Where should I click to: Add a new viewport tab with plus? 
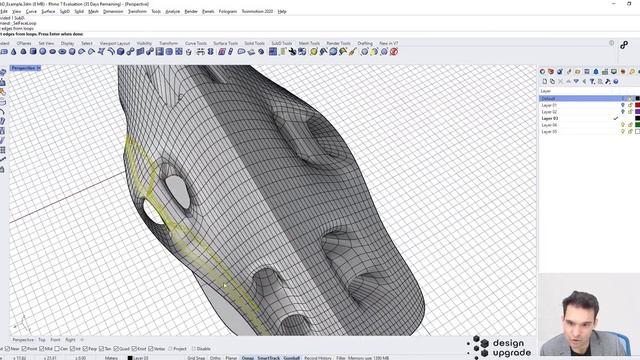[x=82, y=340]
